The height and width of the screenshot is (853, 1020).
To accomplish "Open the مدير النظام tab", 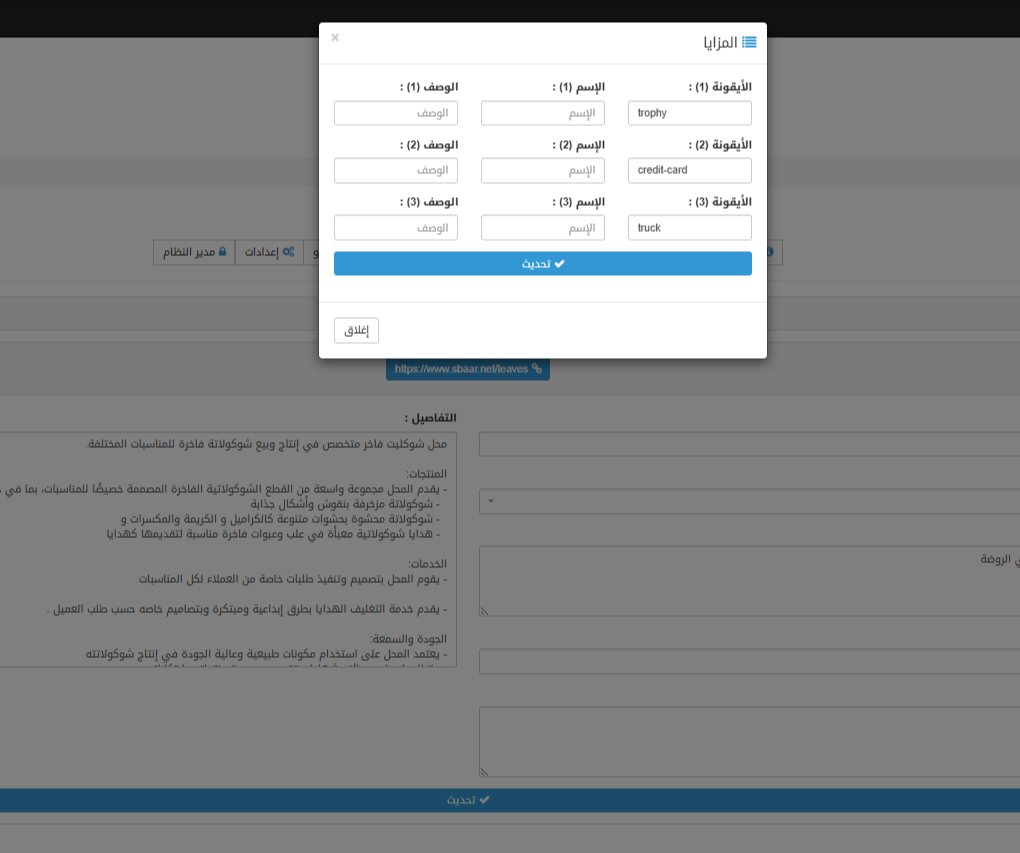I will (x=194, y=252).
